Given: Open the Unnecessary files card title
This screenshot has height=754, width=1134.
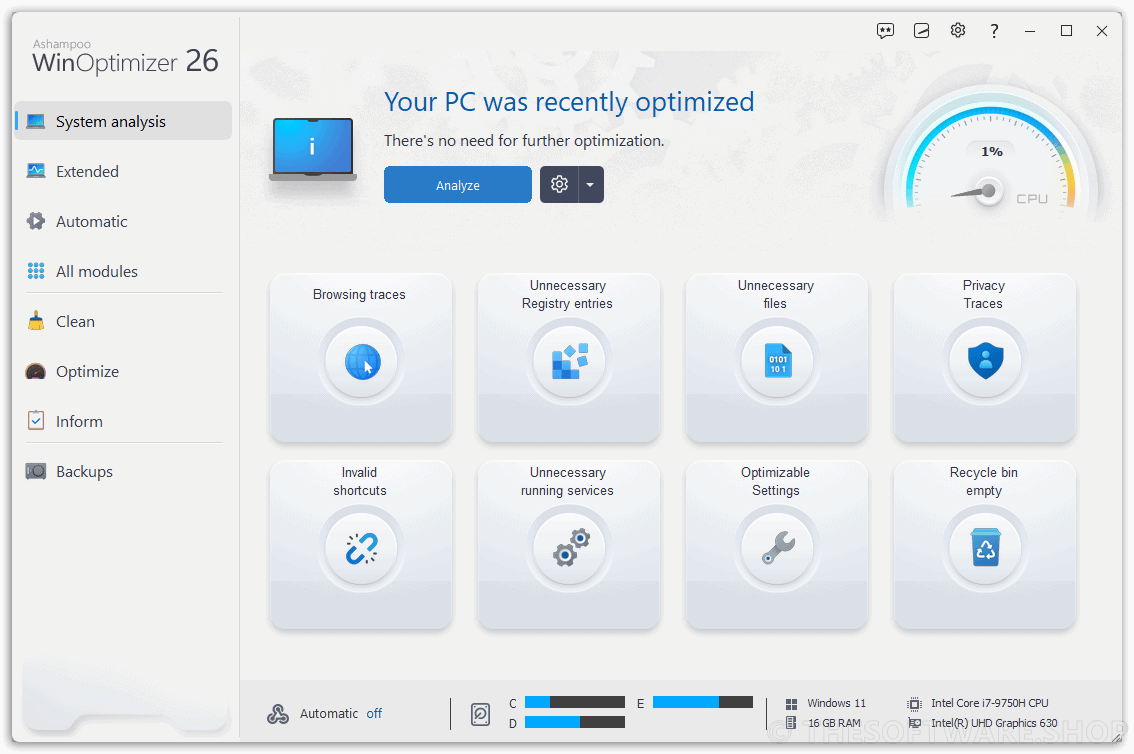Looking at the screenshot, I should tap(775, 294).
